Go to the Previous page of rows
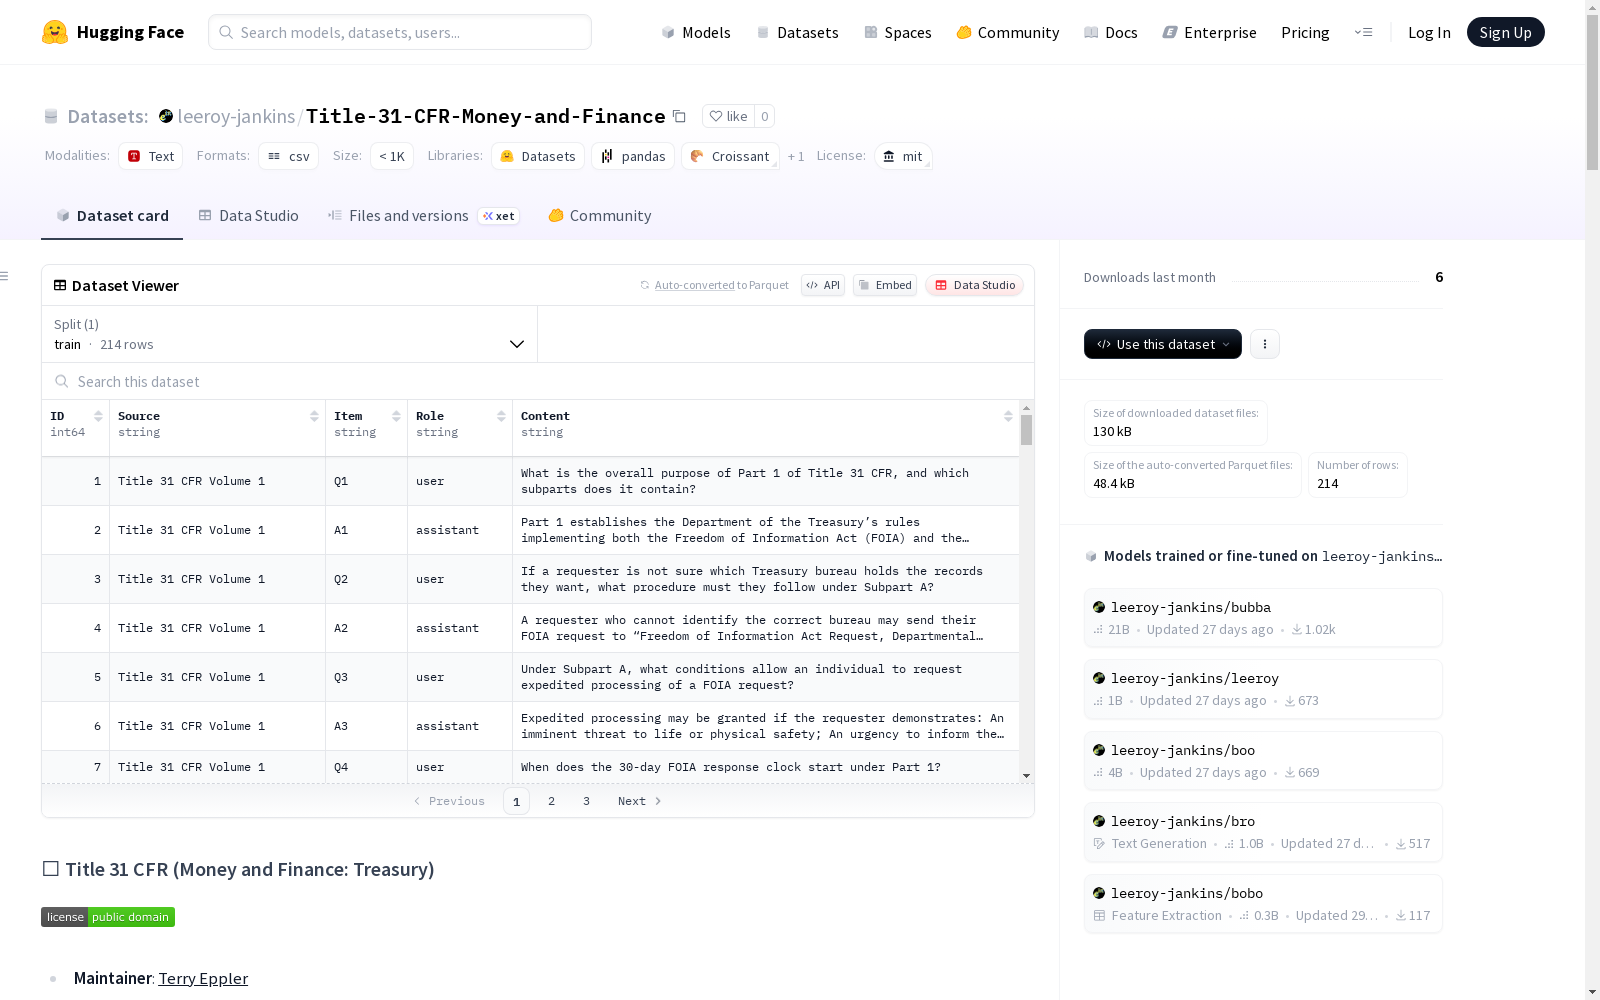The width and height of the screenshot is (1600, 1000). click(x=449, y=801)
